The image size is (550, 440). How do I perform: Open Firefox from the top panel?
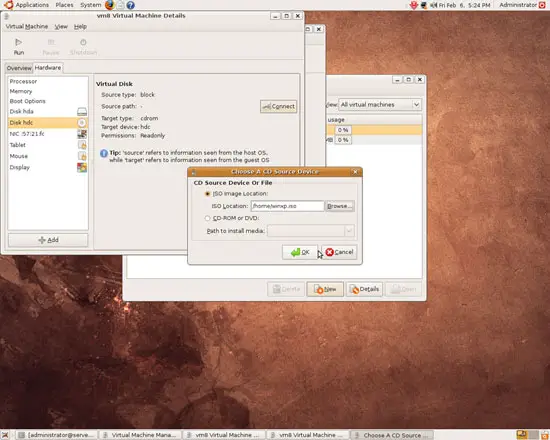click(109, 5)
